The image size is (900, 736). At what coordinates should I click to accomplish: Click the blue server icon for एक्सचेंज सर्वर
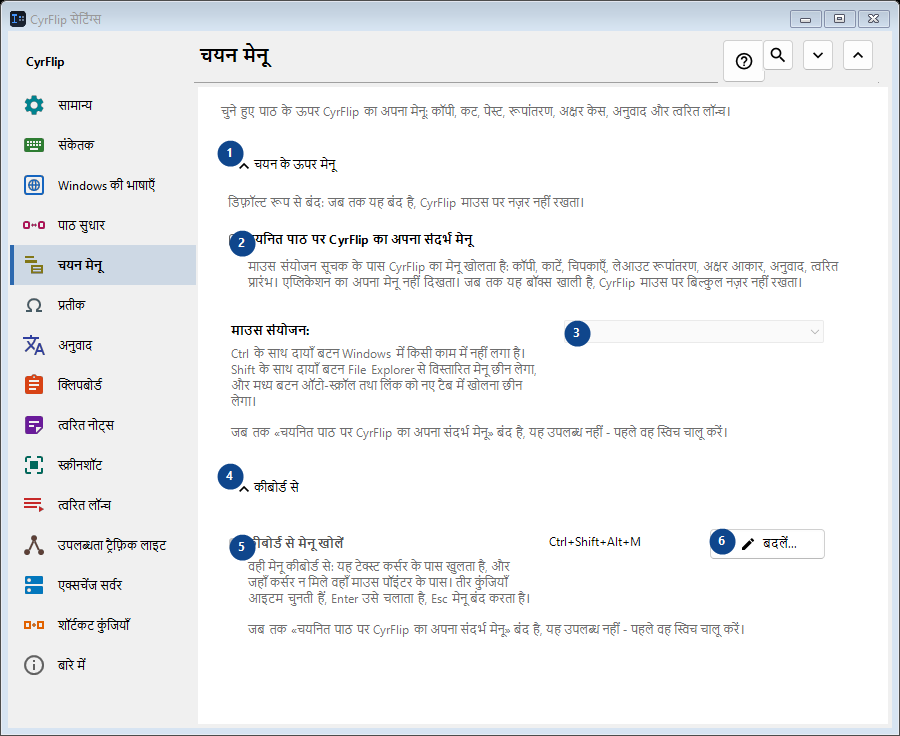click(x=34, y=585)
